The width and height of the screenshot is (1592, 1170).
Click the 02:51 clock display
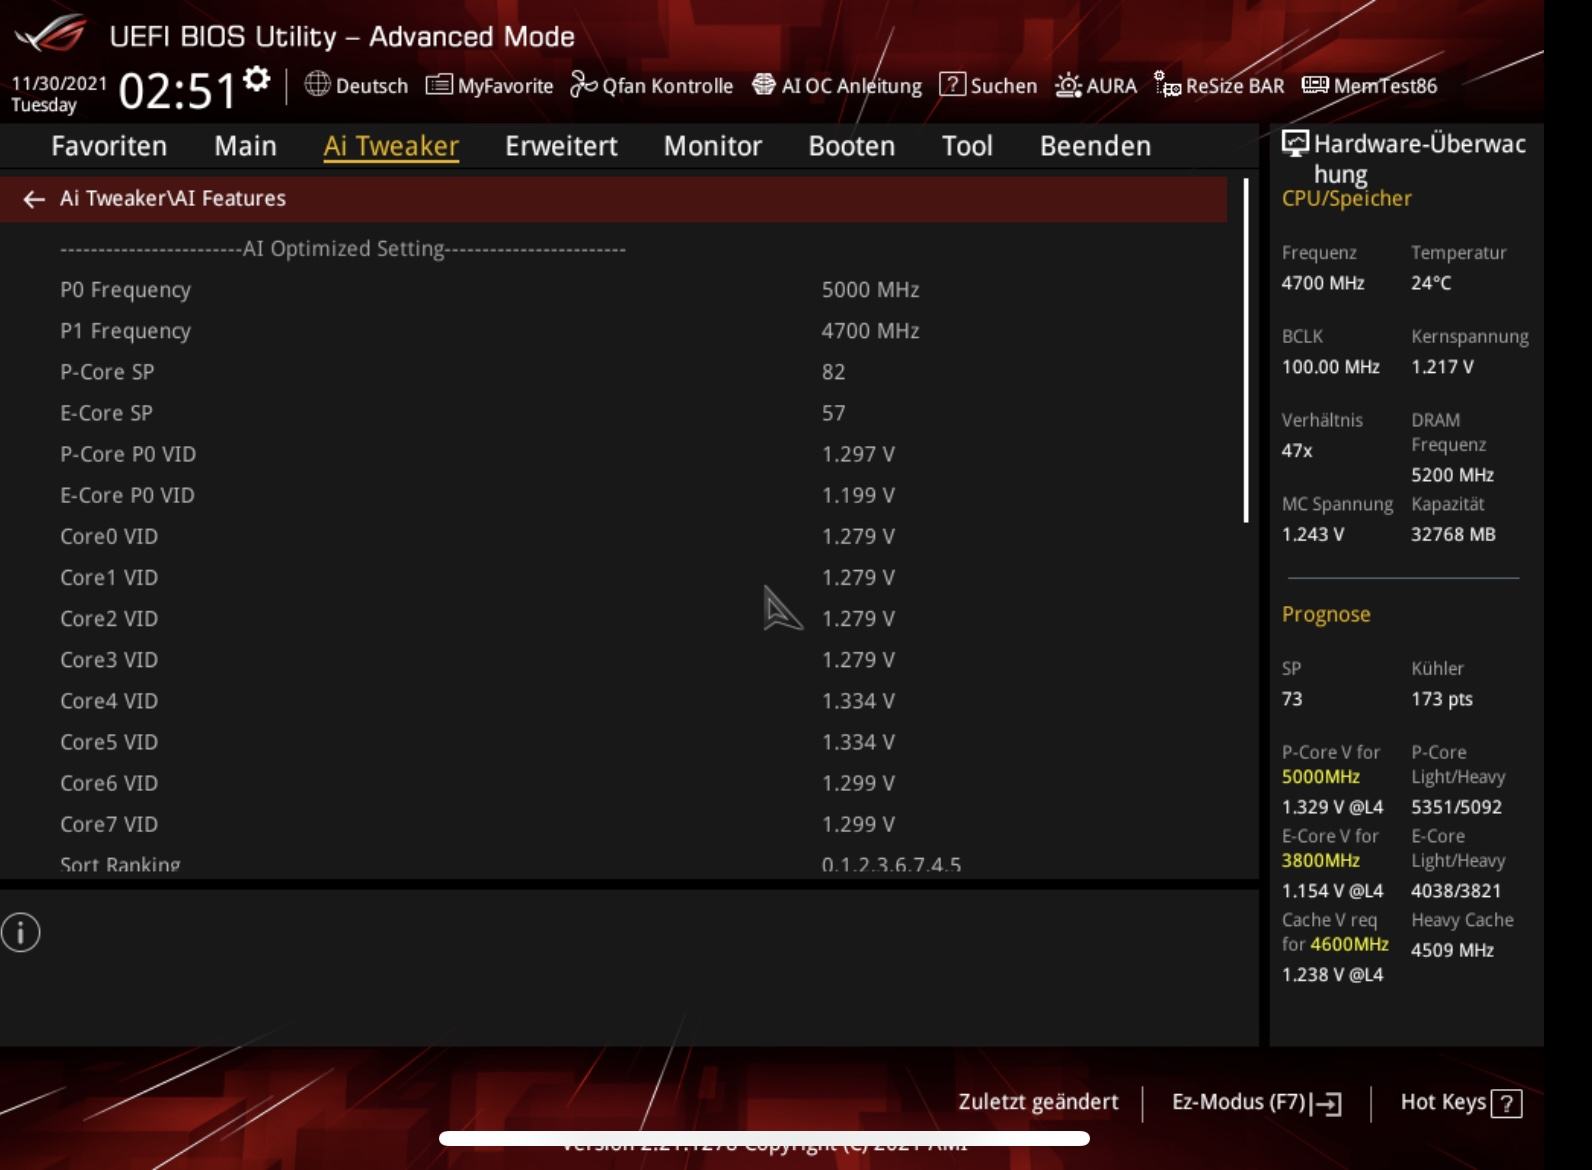click(177, 91)
